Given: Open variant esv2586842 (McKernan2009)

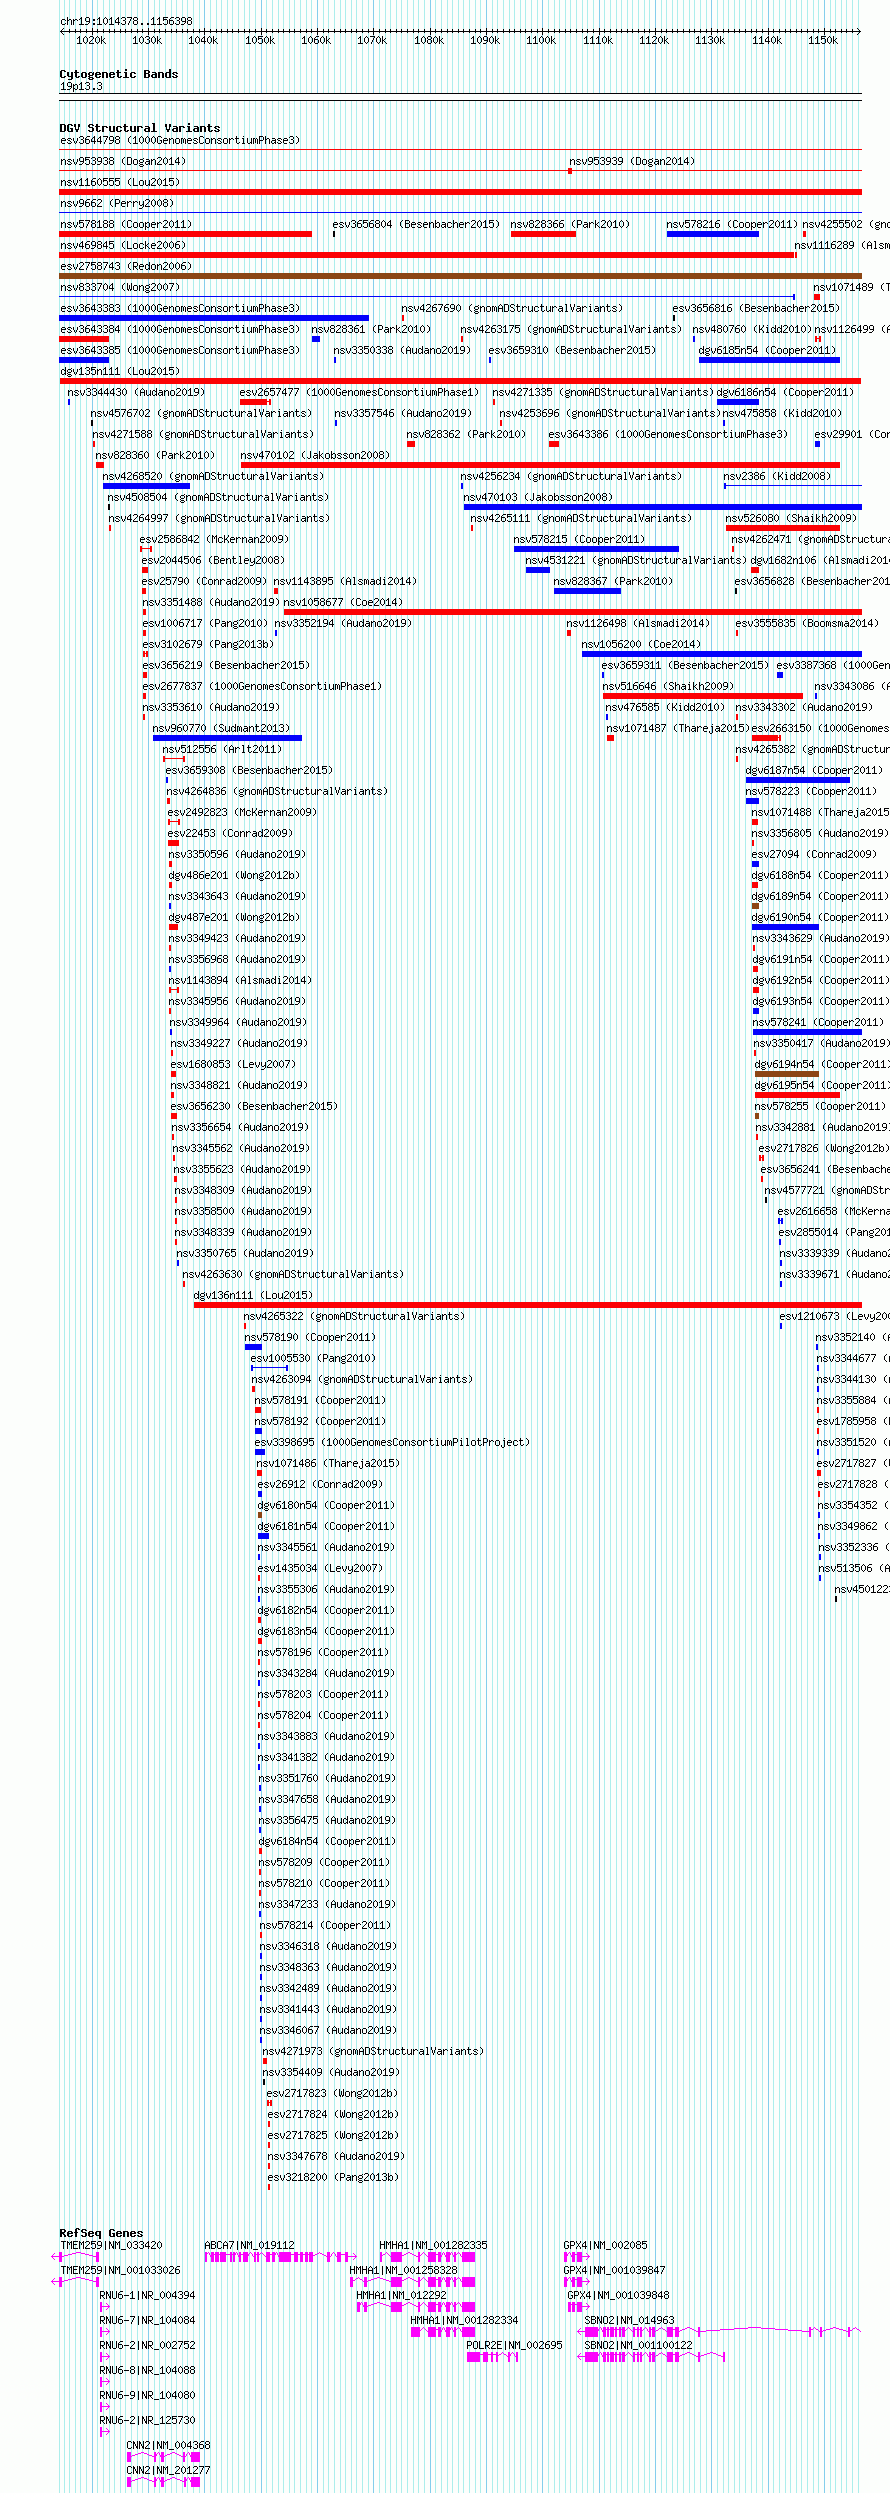Looking at the screenshot, I should (x=214, y=539).
